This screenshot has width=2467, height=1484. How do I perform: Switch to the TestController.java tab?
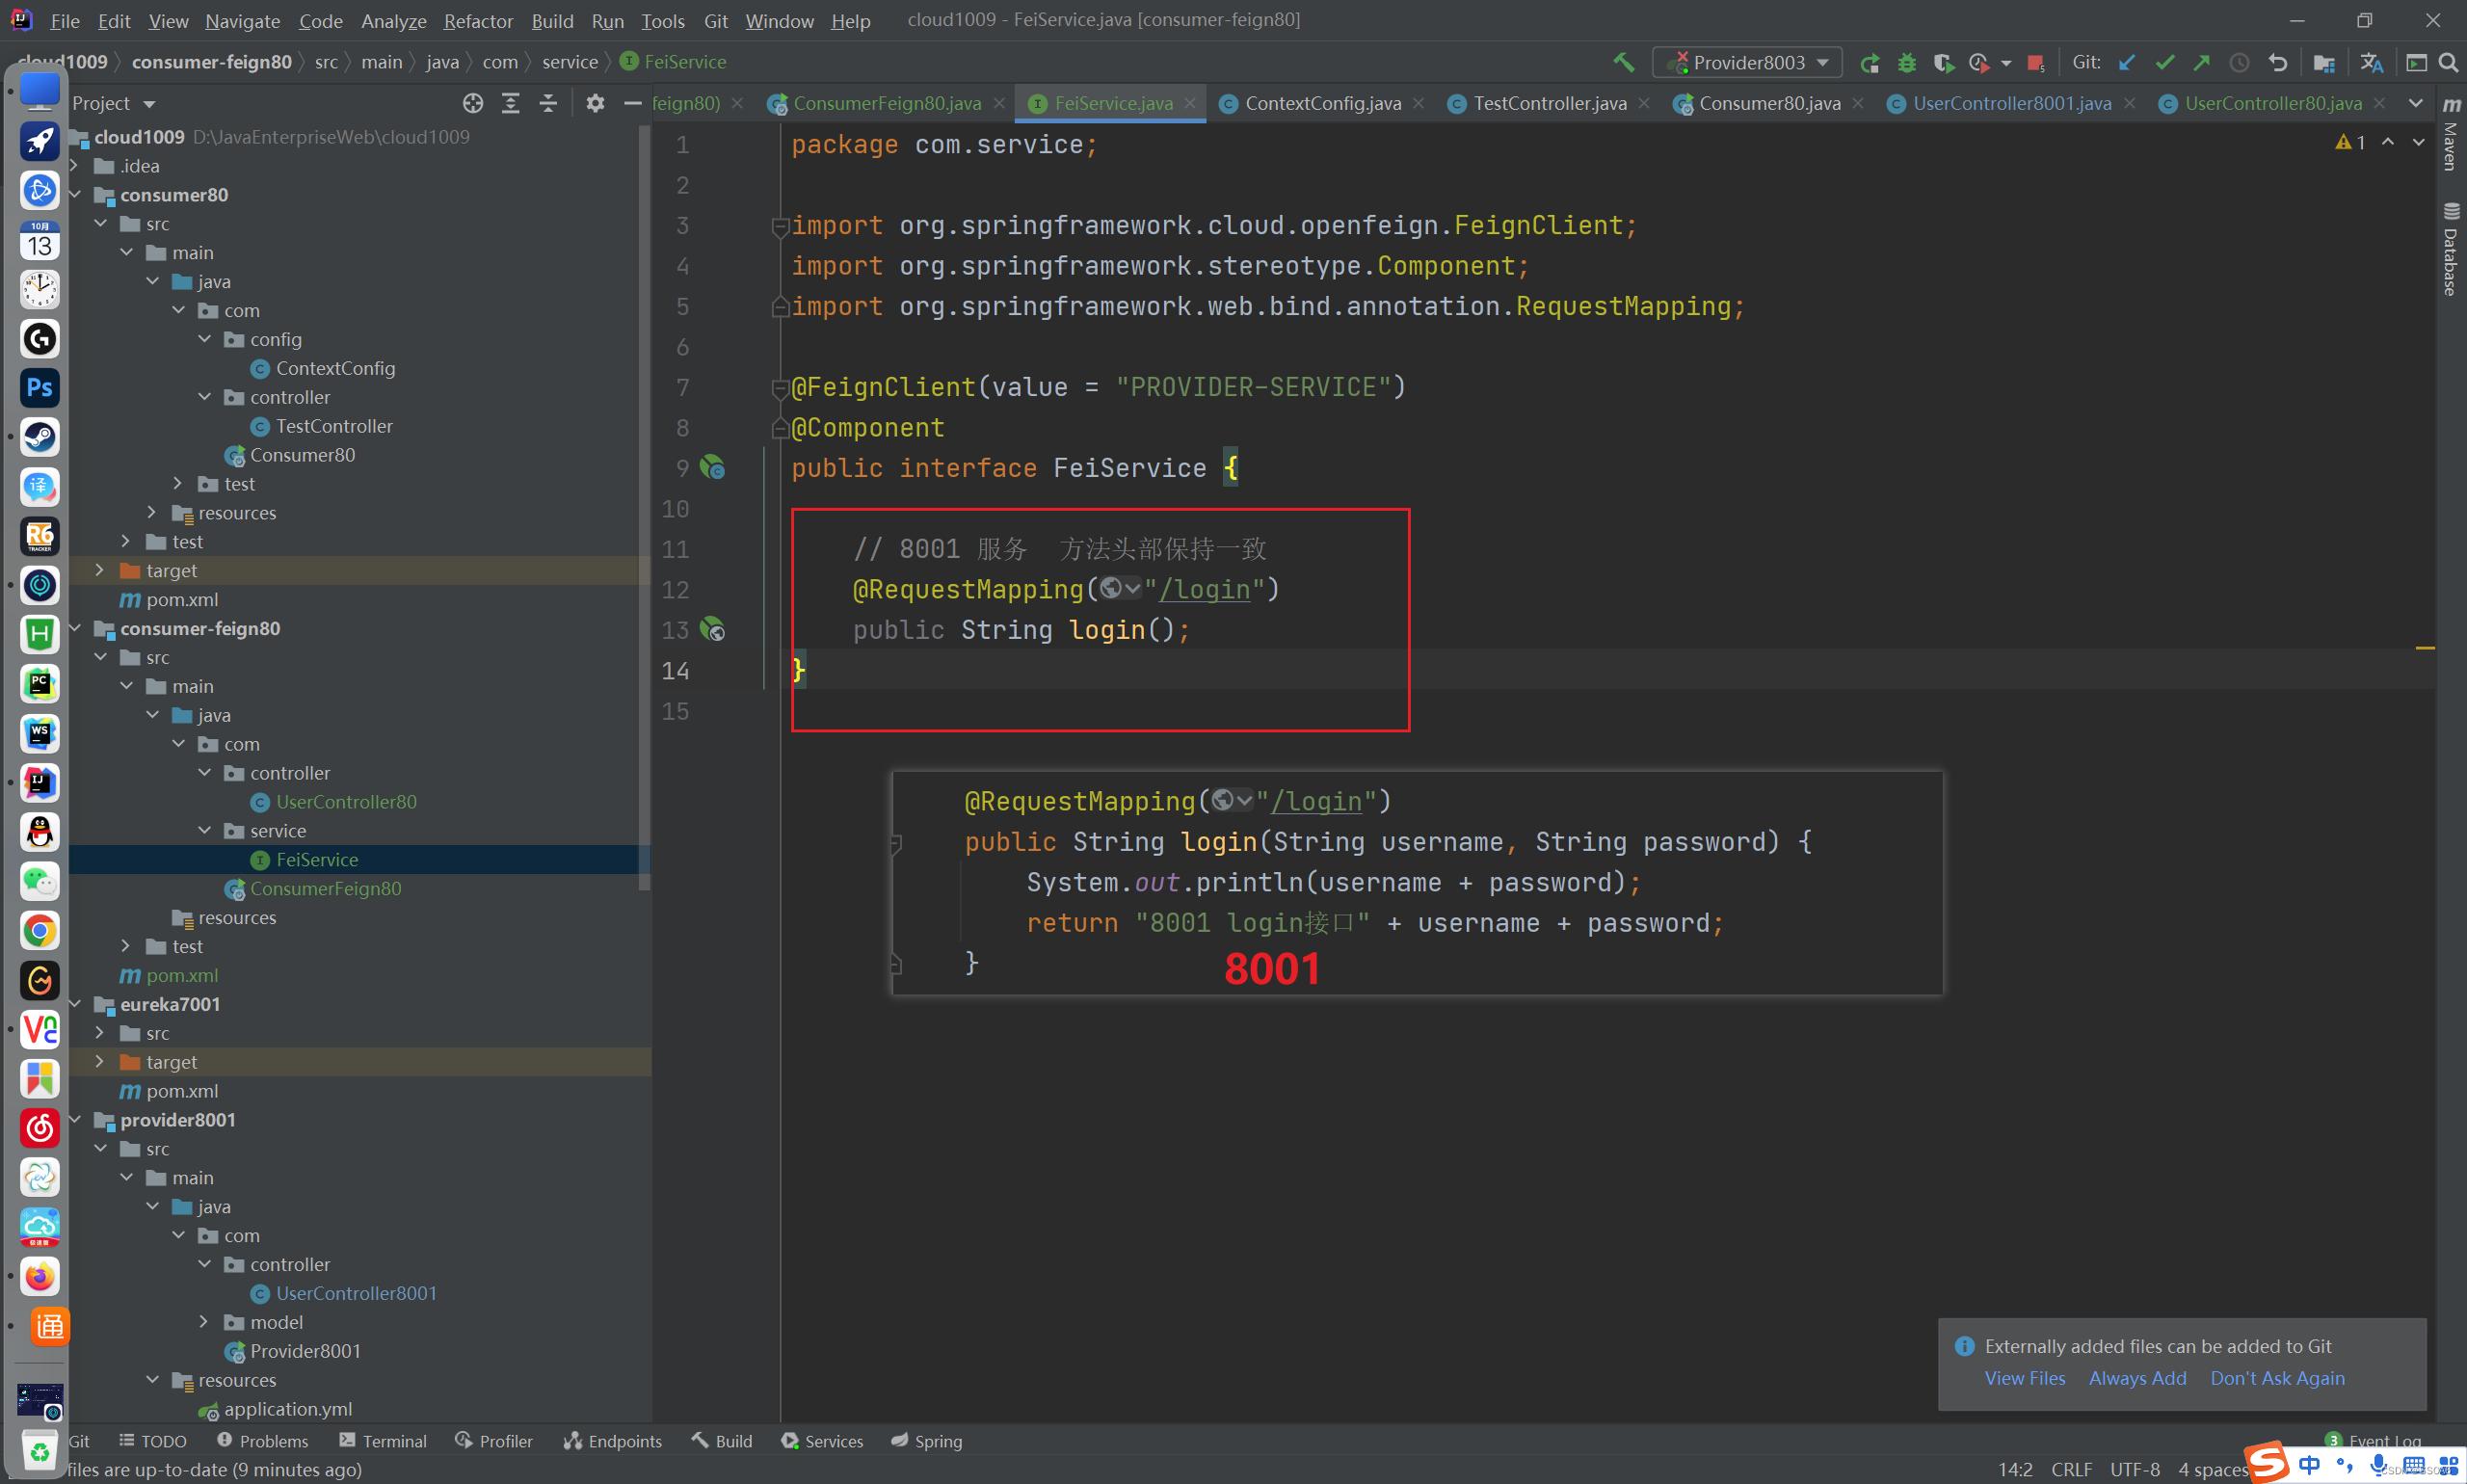click(x=1549, y=103)
